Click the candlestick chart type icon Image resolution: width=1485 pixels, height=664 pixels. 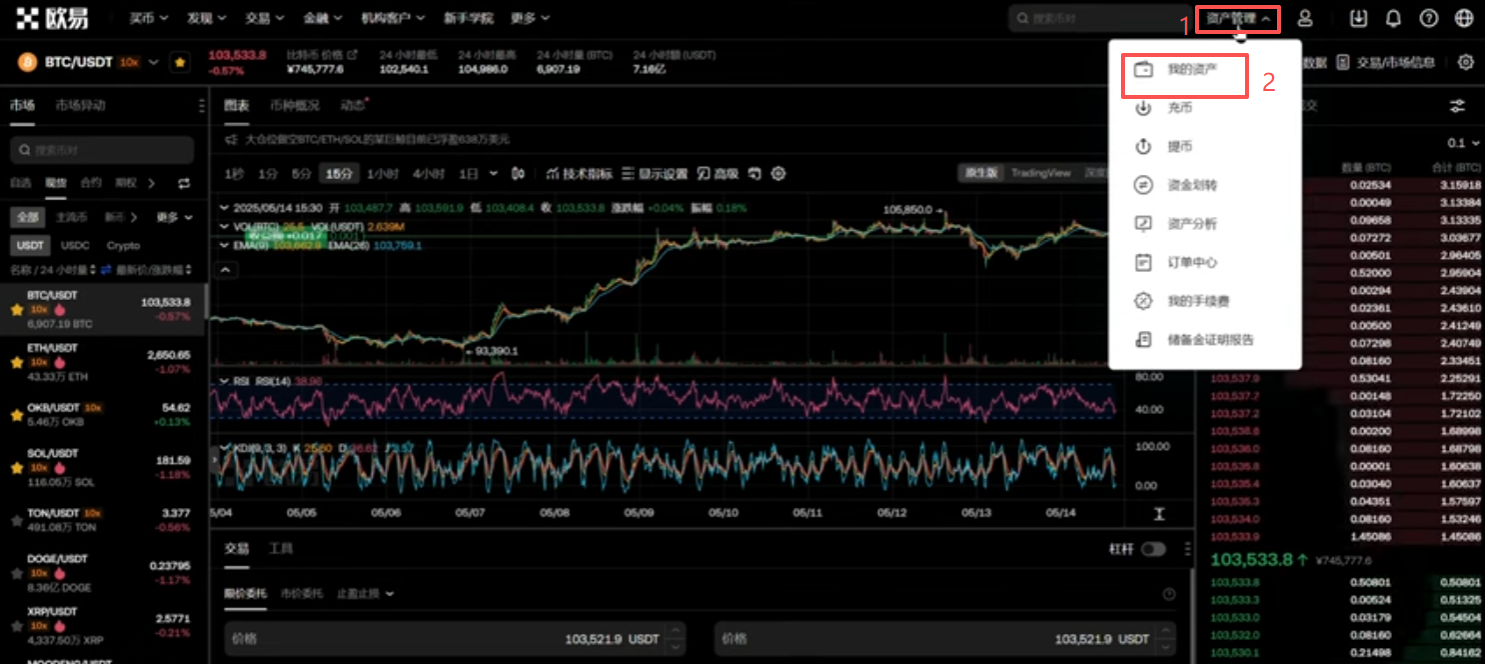(x=518, y=173)
